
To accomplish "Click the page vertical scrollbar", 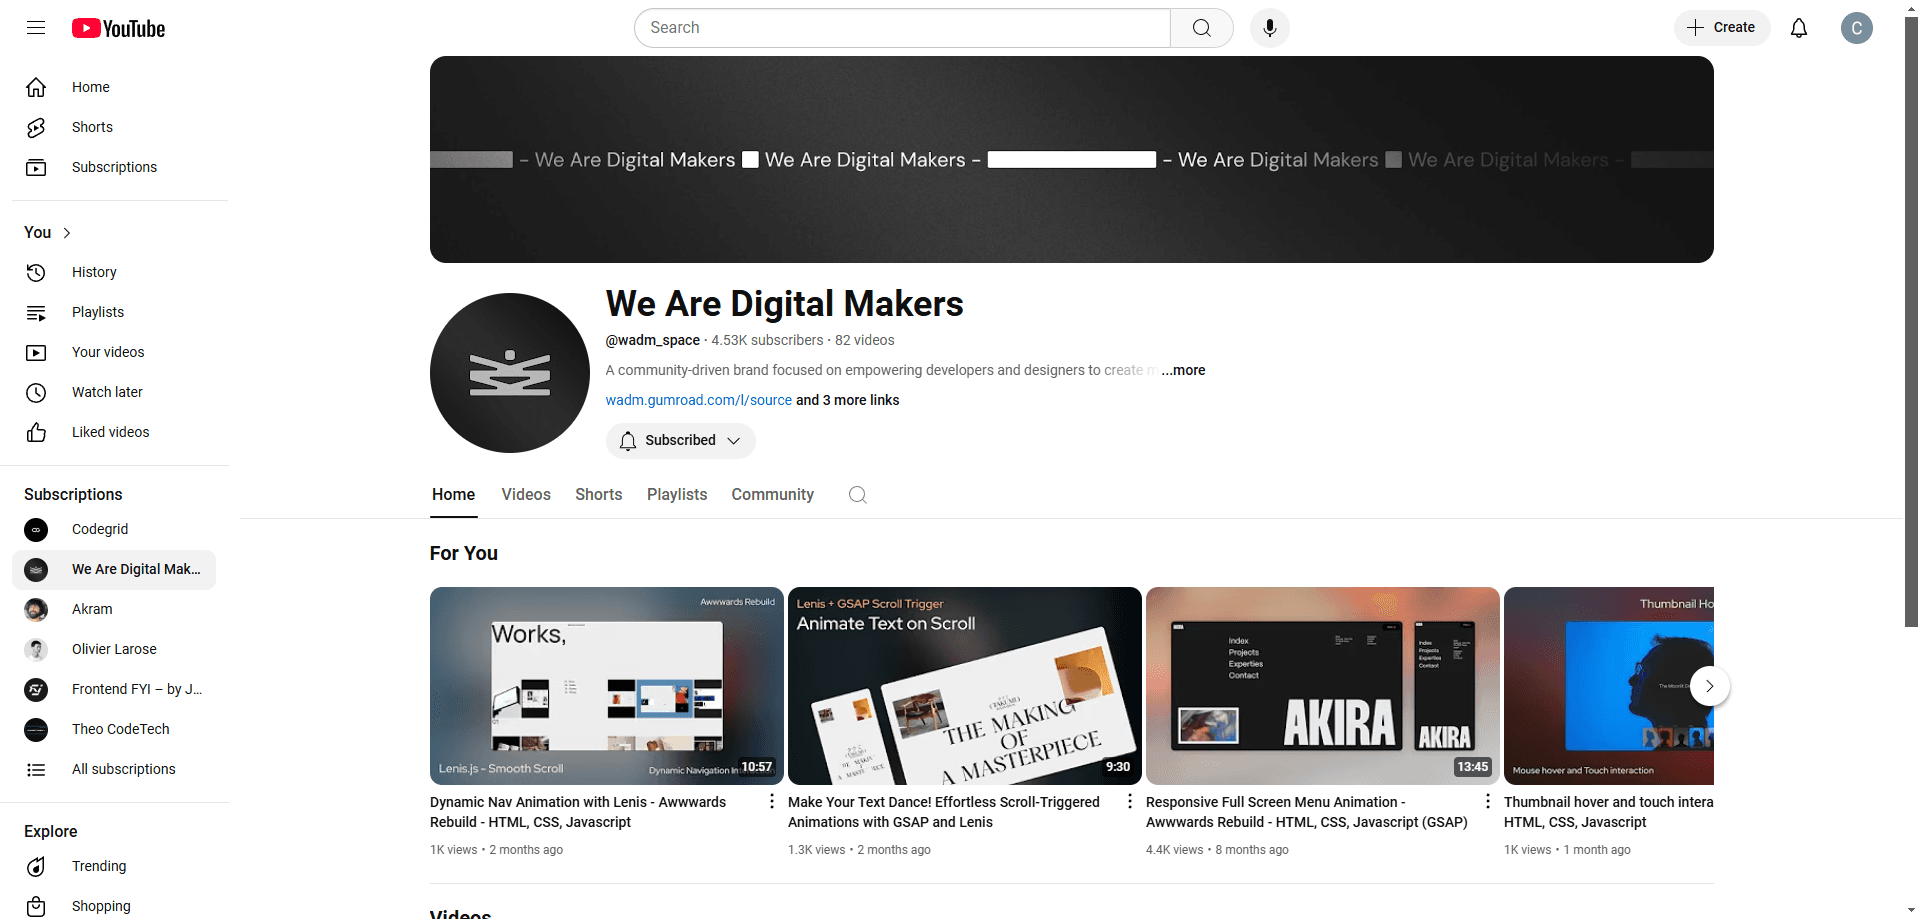I will point(1911,320).
